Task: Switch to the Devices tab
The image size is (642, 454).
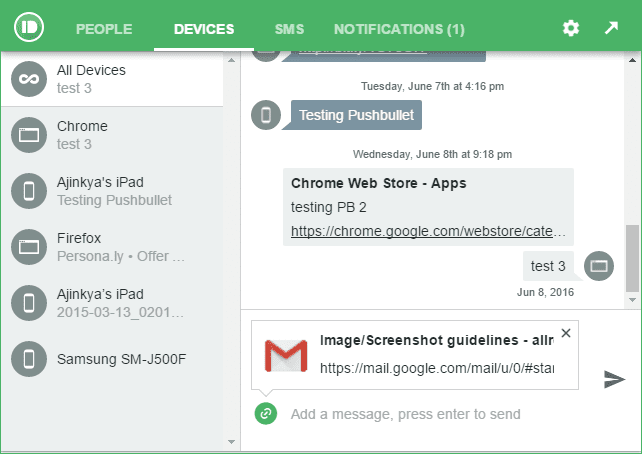Action: tap(204, 29)
